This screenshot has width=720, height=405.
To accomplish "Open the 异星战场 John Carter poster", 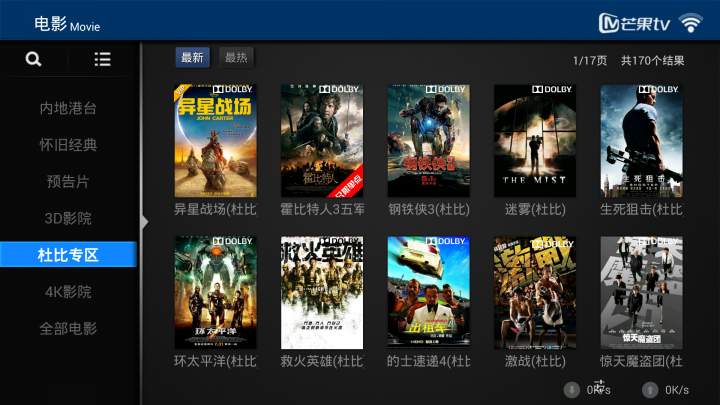I will (x=215, y=141).
